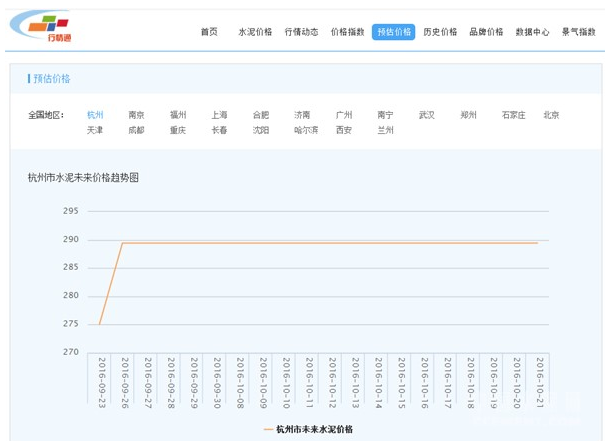Viewport: 608px width, 441px height.
Task: Click x-axis date 2016-10-21
Action: click(x=540, y=383)
